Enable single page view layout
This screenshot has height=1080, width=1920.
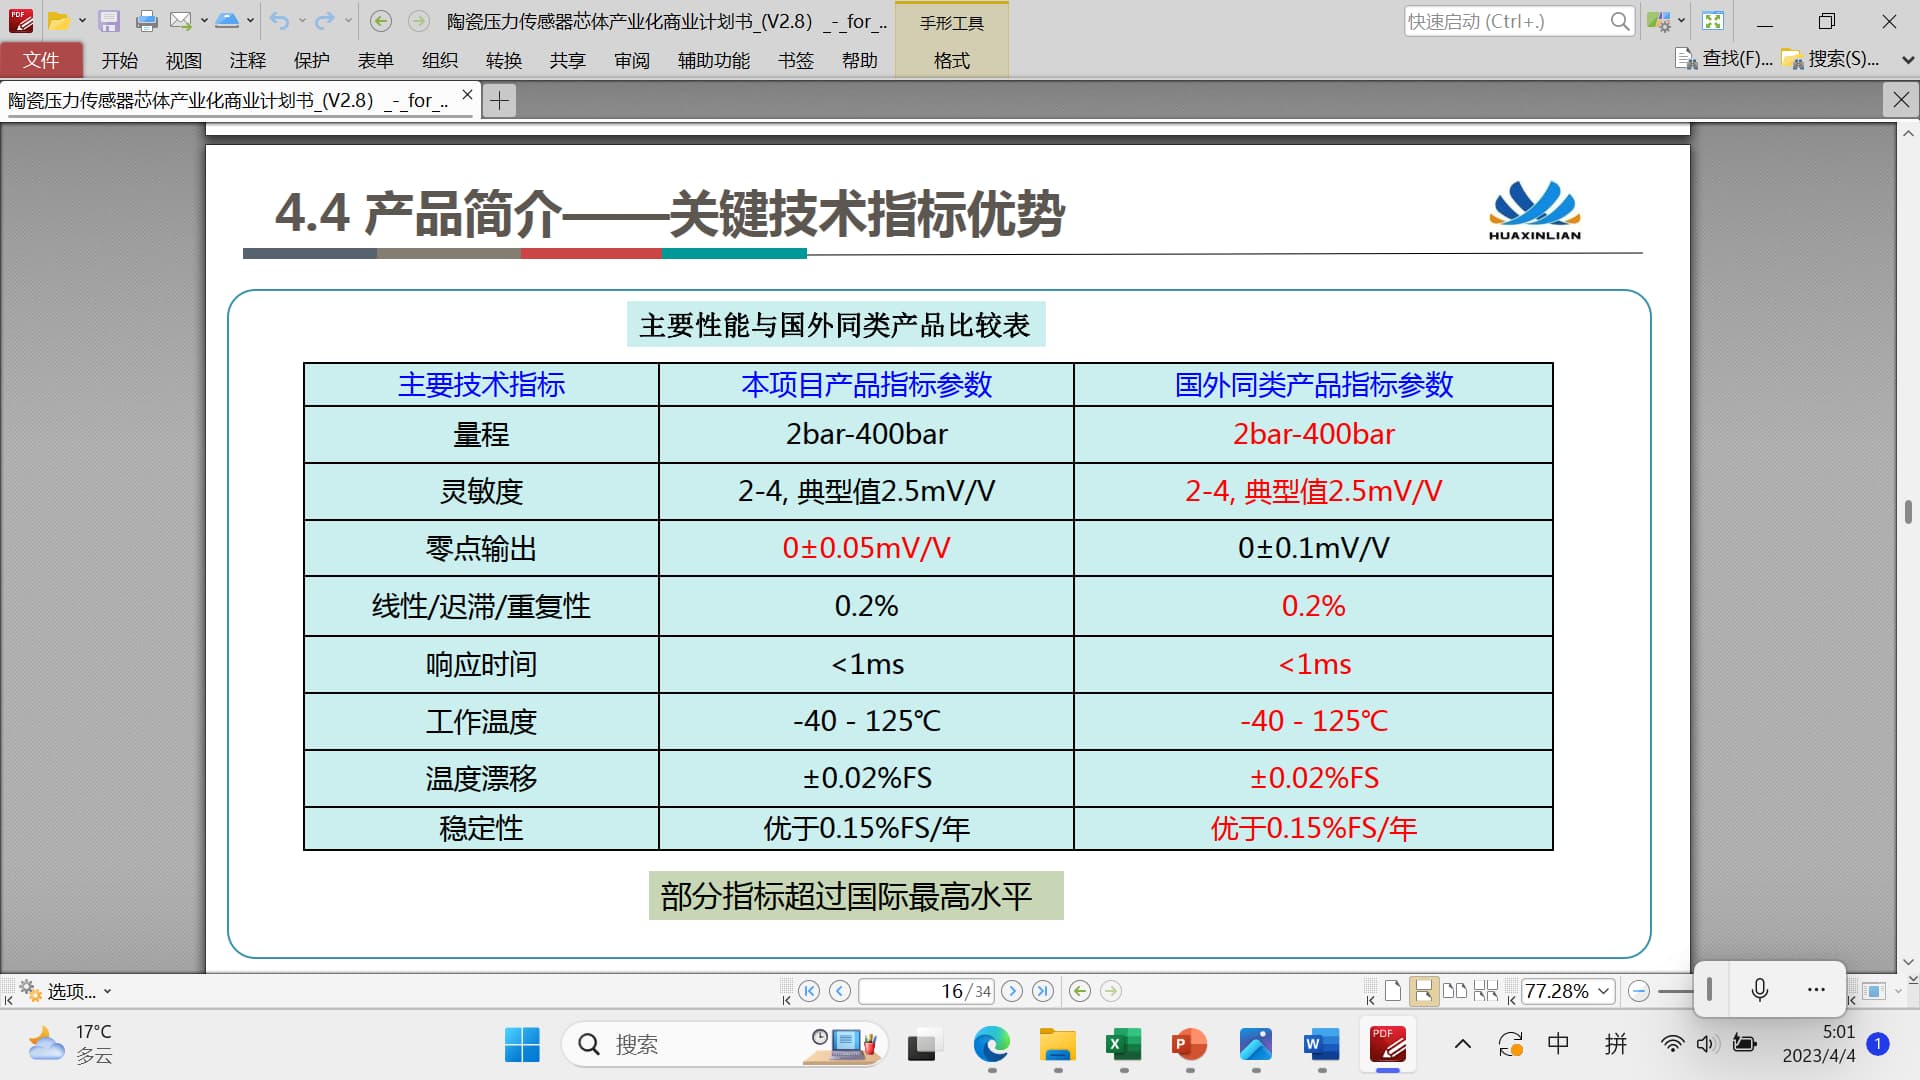coord(1392,991)
